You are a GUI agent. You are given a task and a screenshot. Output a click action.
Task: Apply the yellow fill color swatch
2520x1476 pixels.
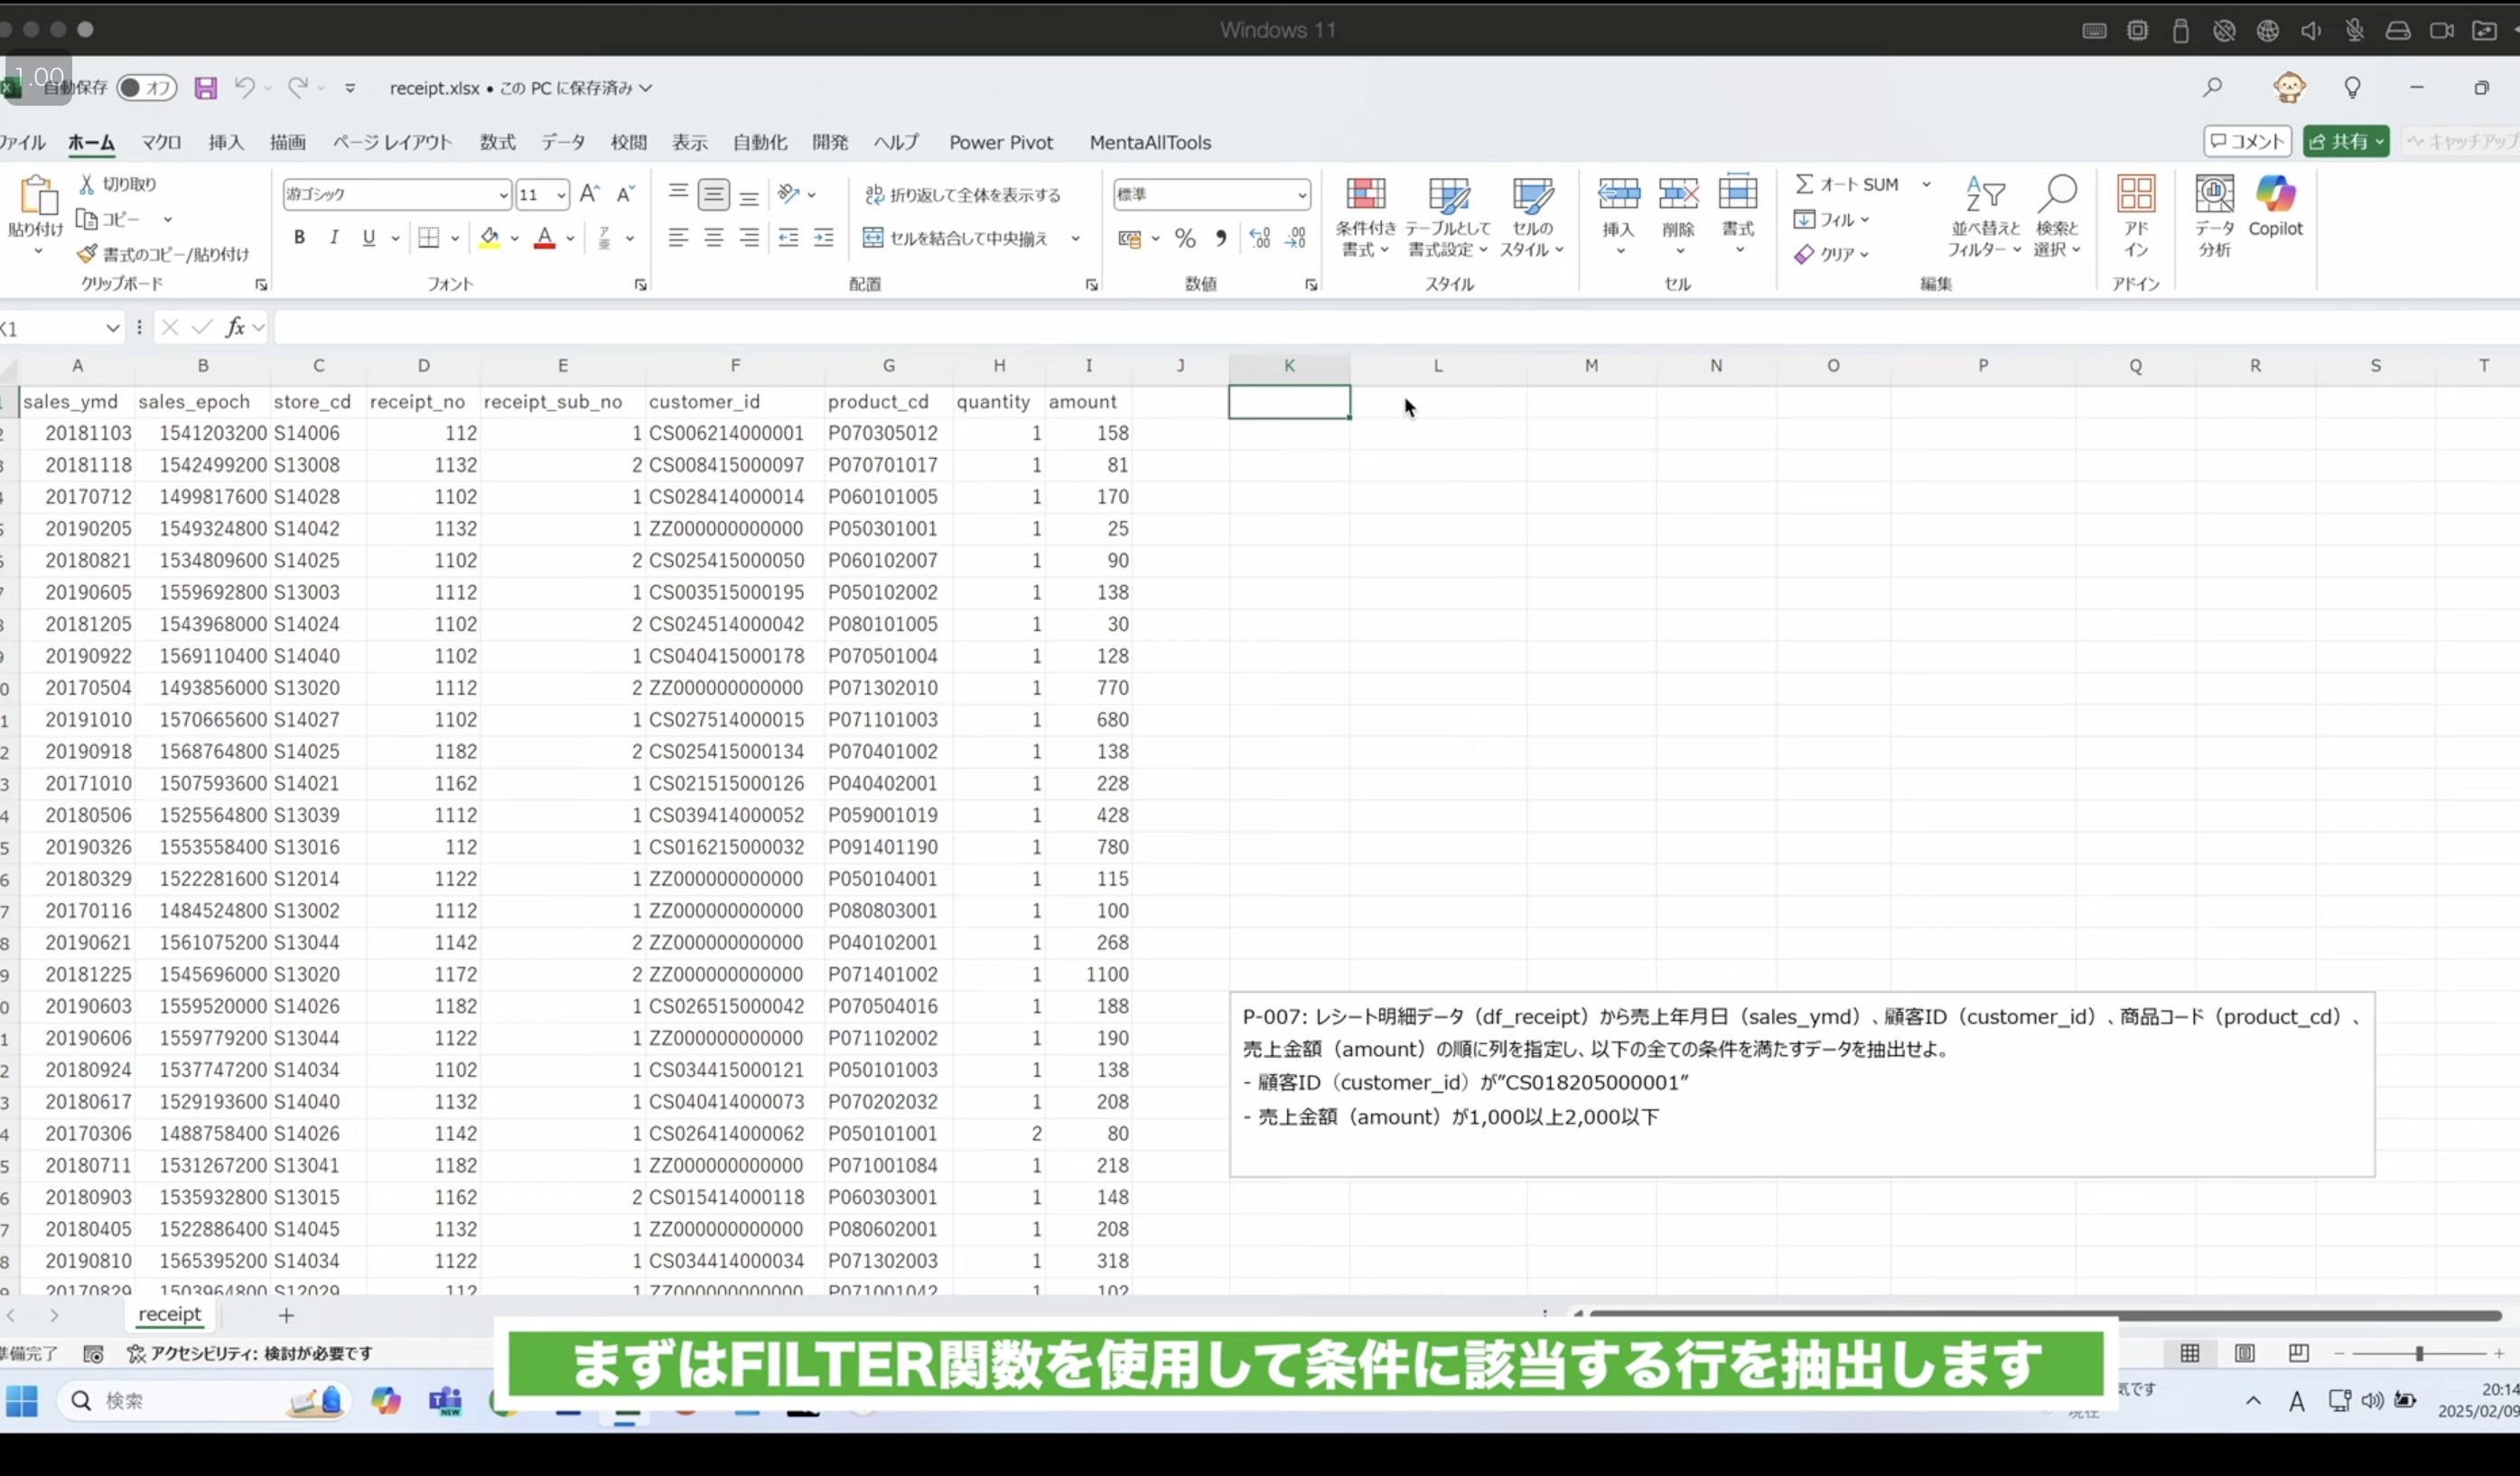[x=489, y=238]
